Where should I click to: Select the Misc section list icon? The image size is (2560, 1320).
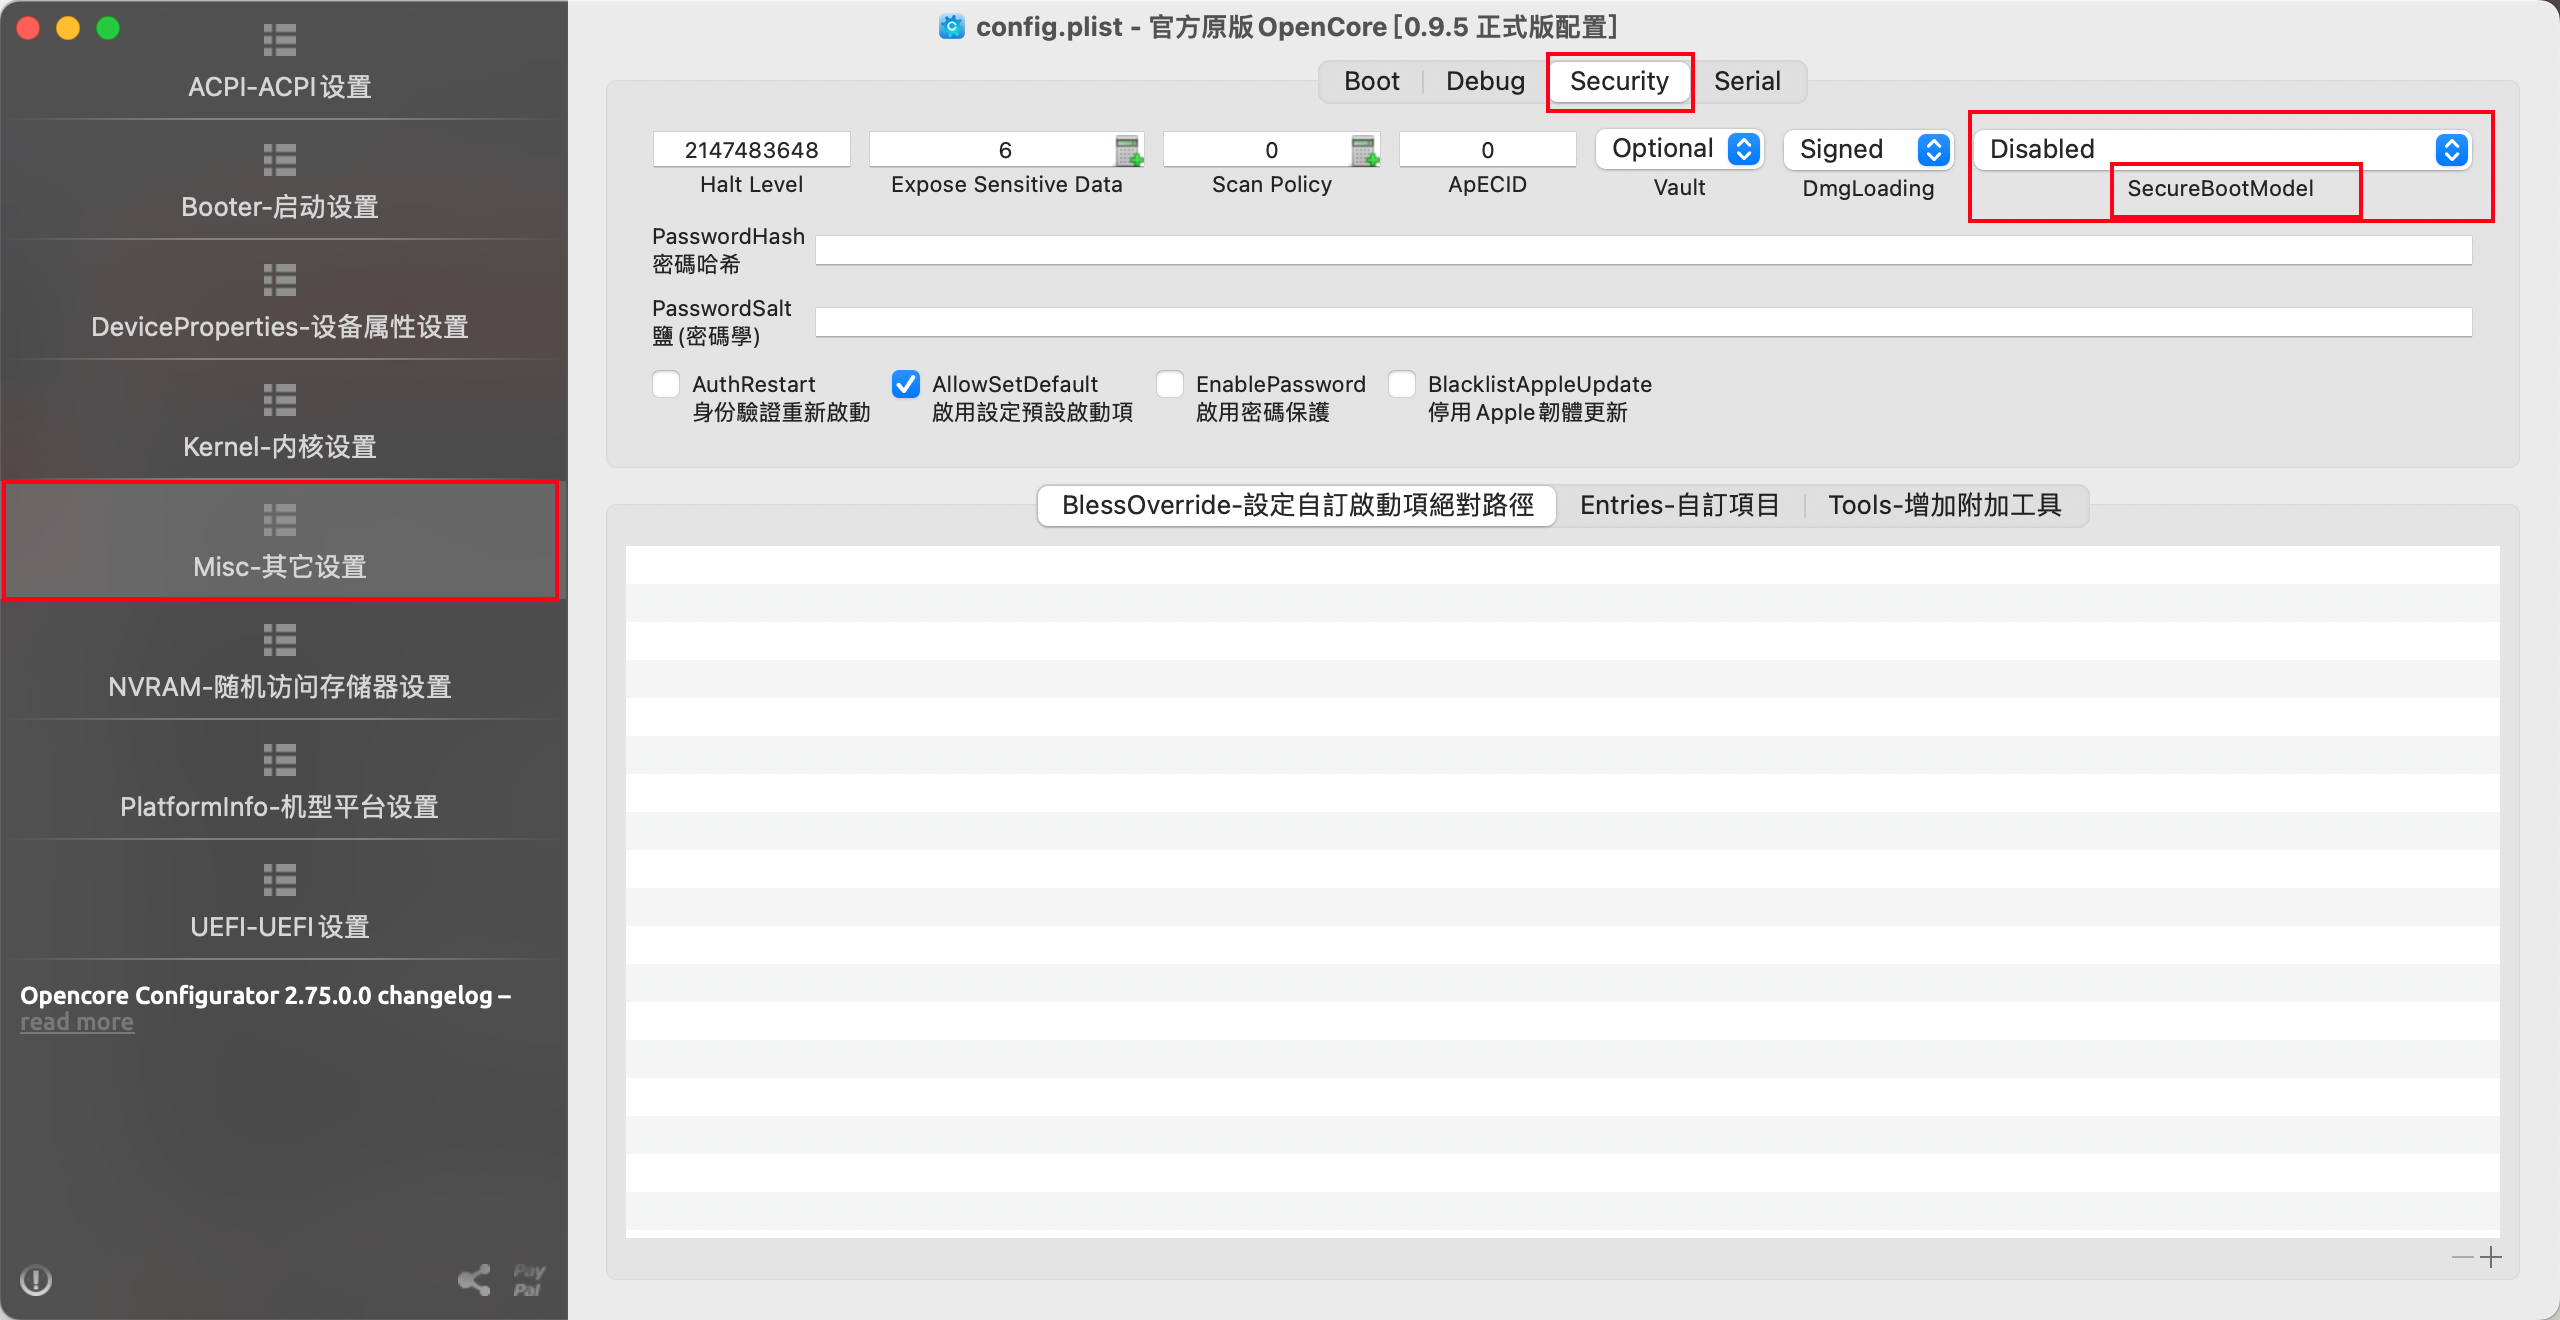tap(280, 520)
